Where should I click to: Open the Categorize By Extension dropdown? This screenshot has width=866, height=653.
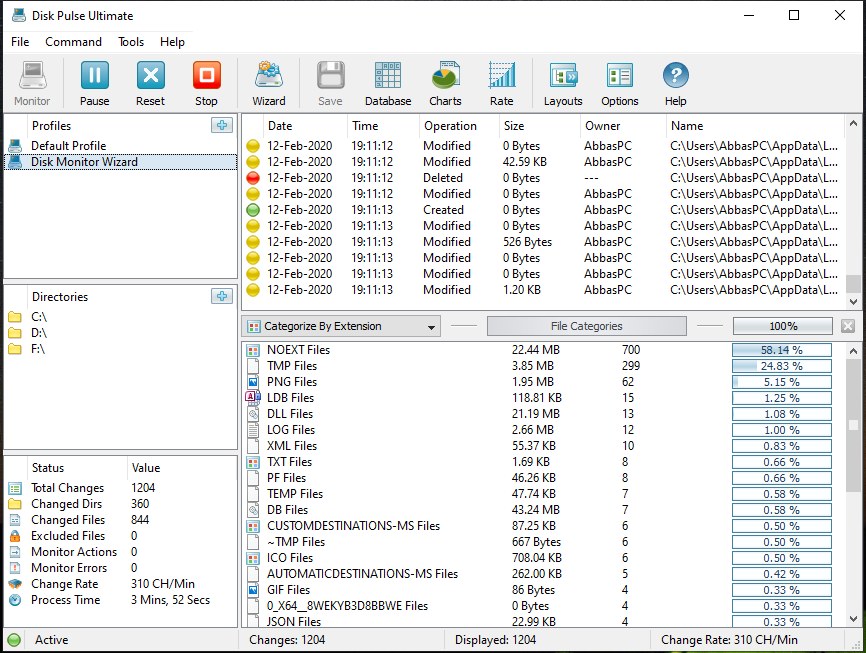(x=341, y=326)
